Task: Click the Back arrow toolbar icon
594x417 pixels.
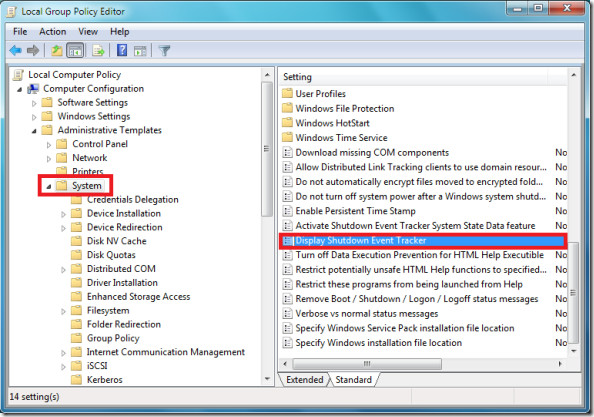Action: pyautogui.click(x=16, y=50)
